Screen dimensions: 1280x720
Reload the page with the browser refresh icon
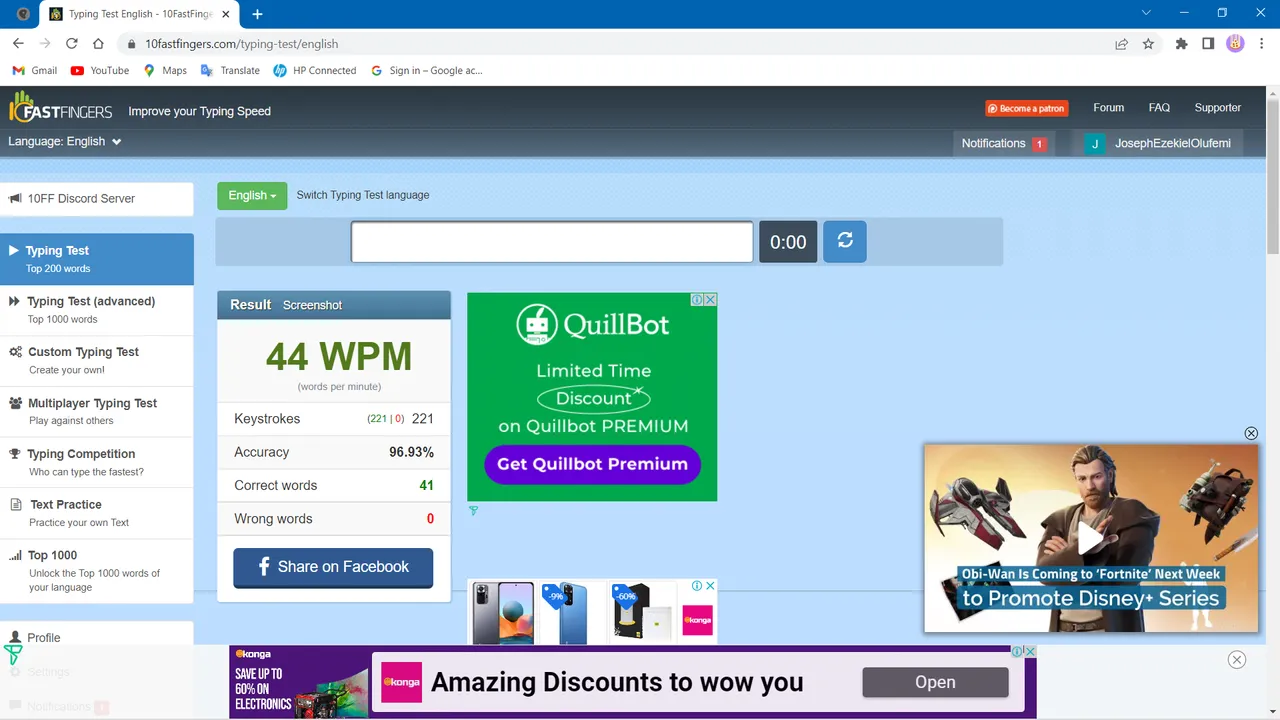tap(72, 44)
